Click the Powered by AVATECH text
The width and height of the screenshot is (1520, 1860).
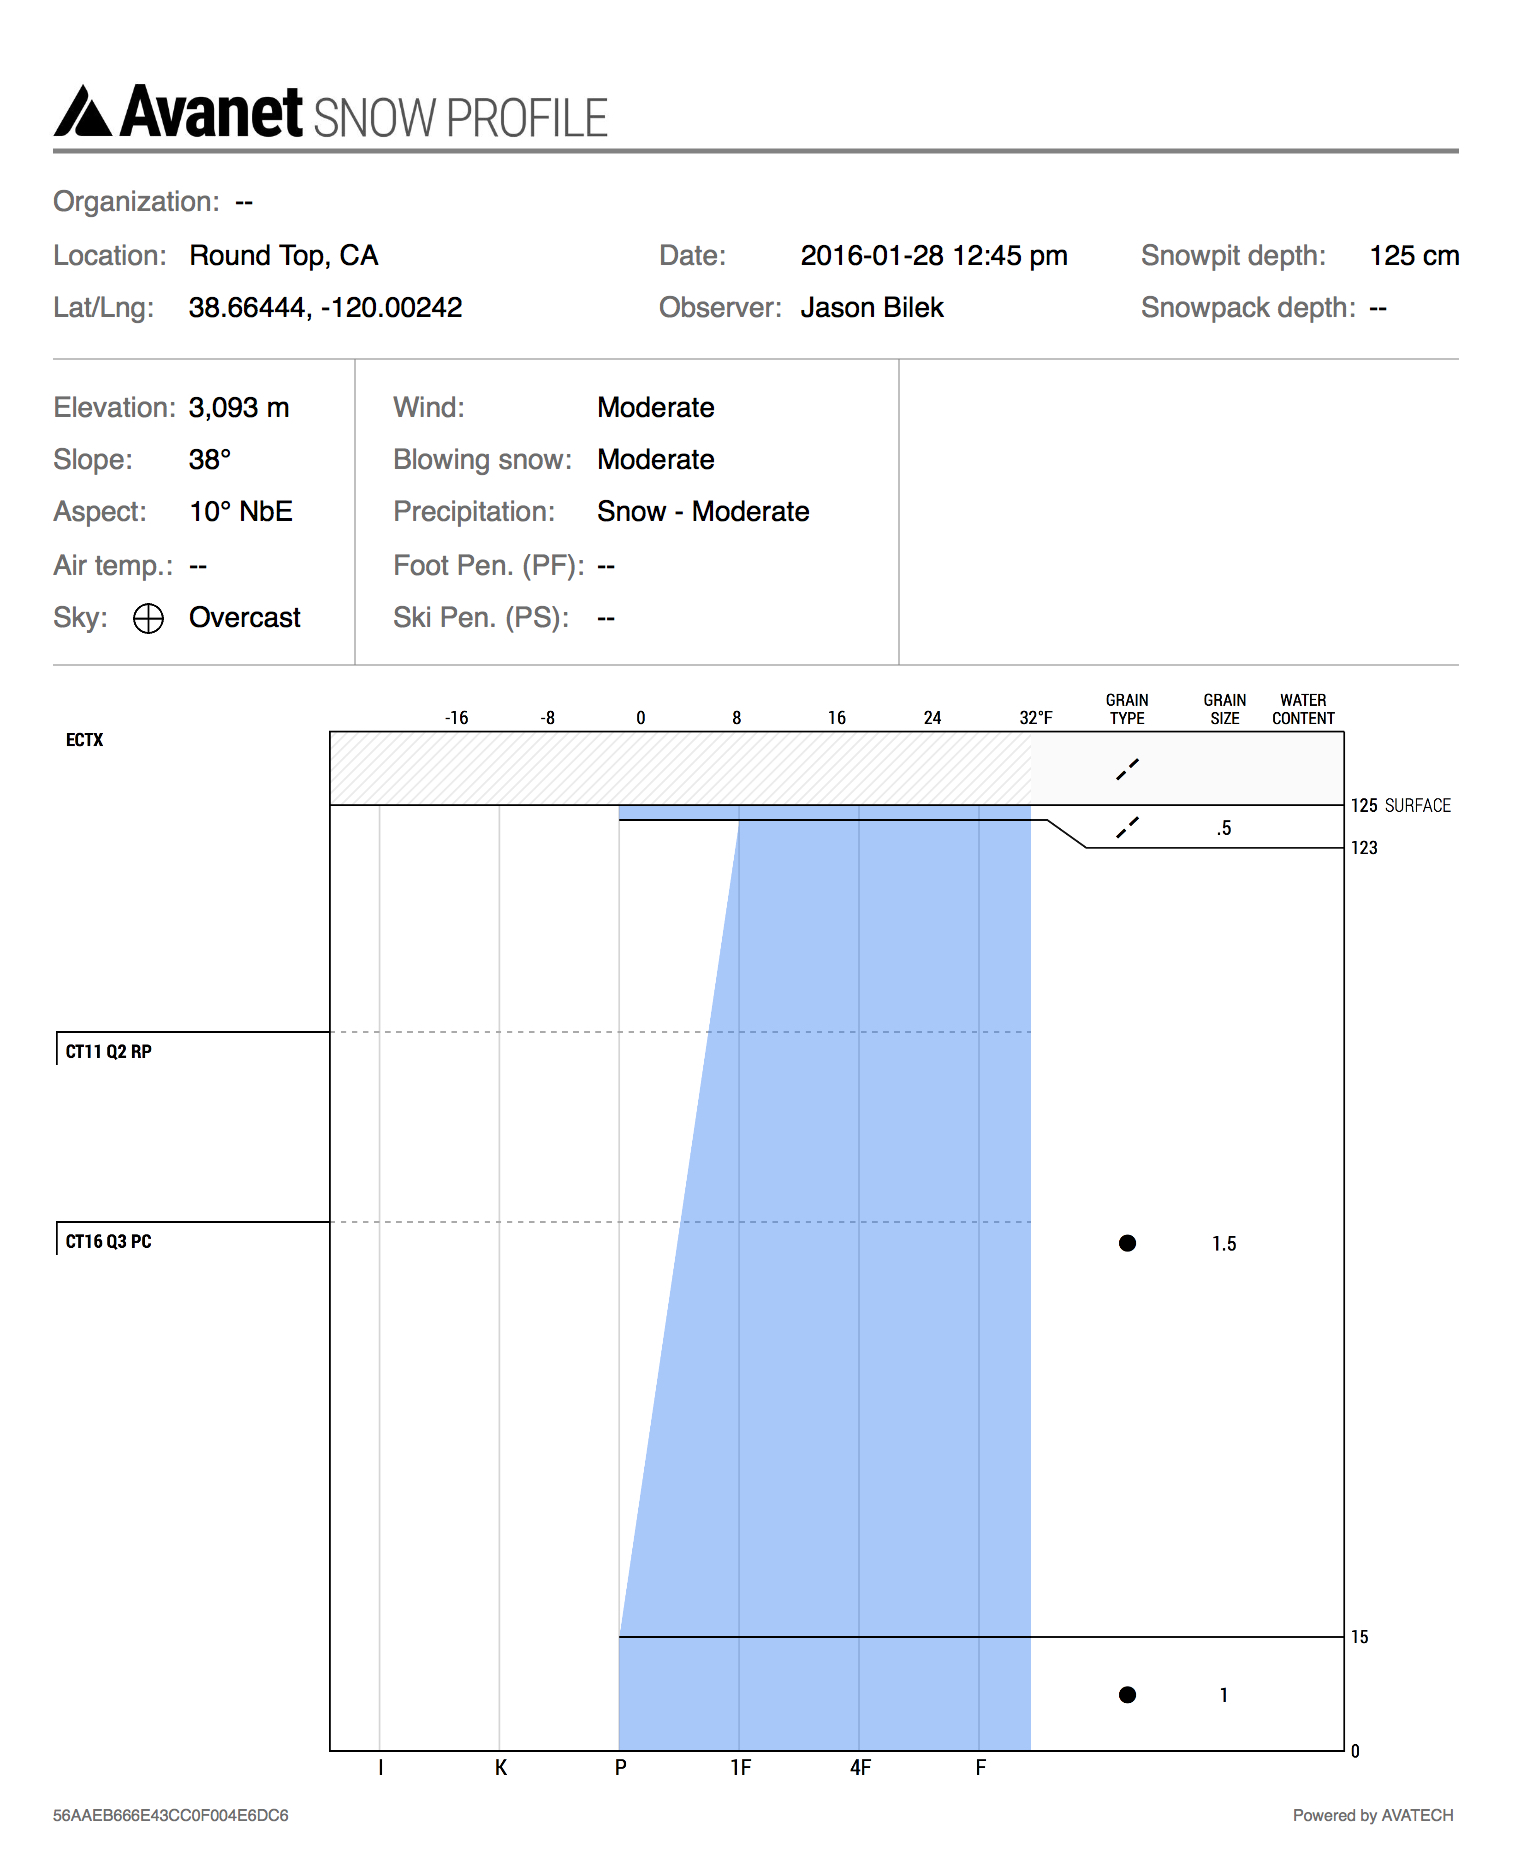click(x=1372, y=1815)
